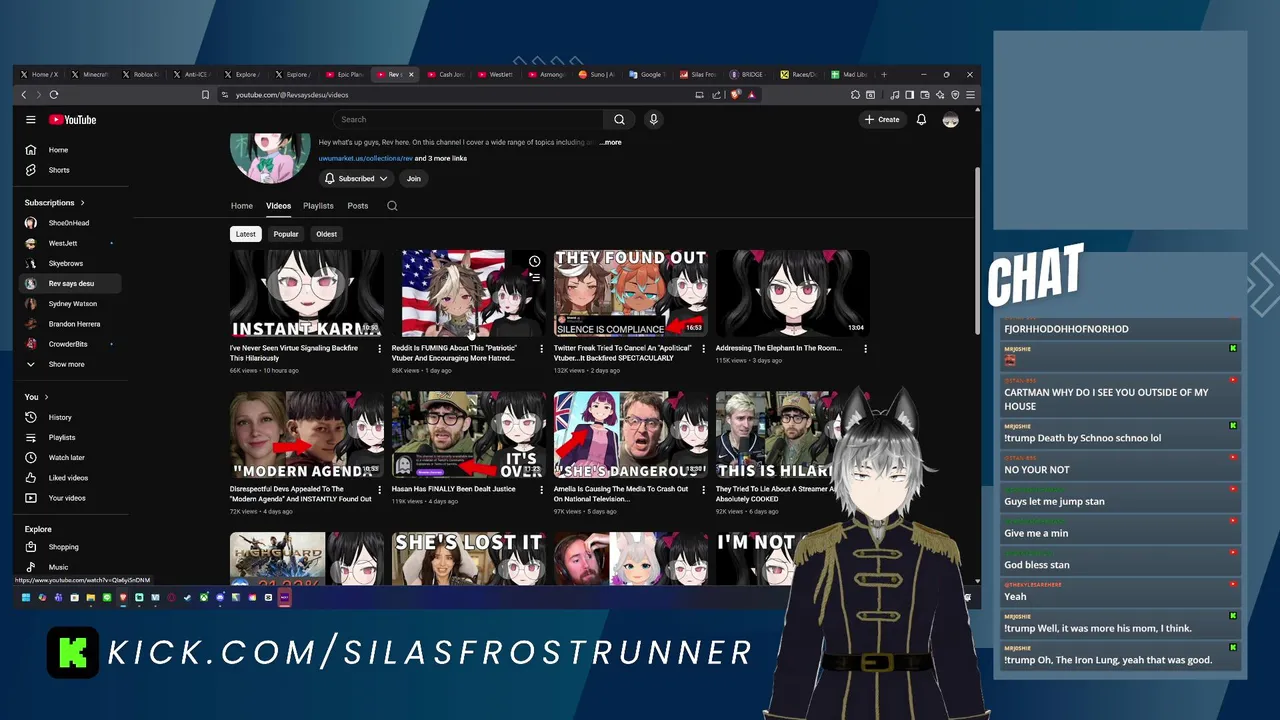Open "MODERN AGENDA" video thumbnail

pos(306,434)
